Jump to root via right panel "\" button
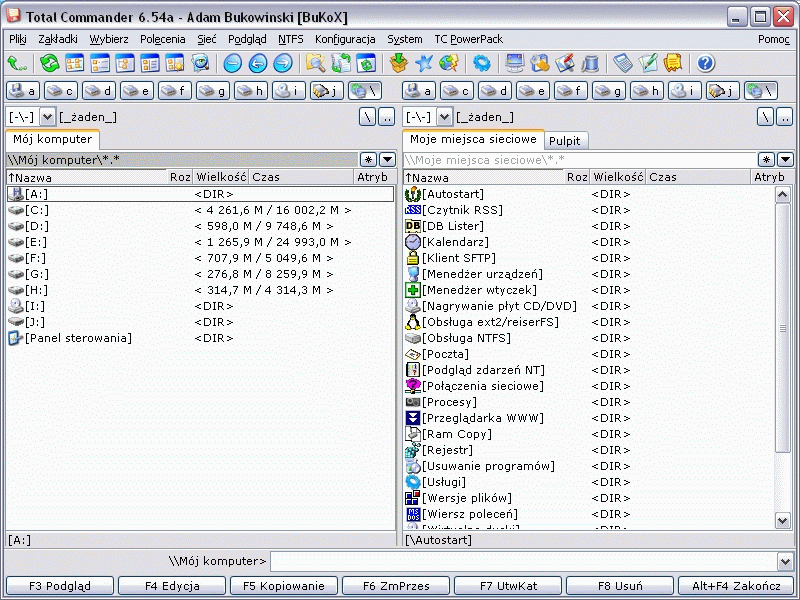The width and height of the screenshot is (800, 600). [765, 117]
